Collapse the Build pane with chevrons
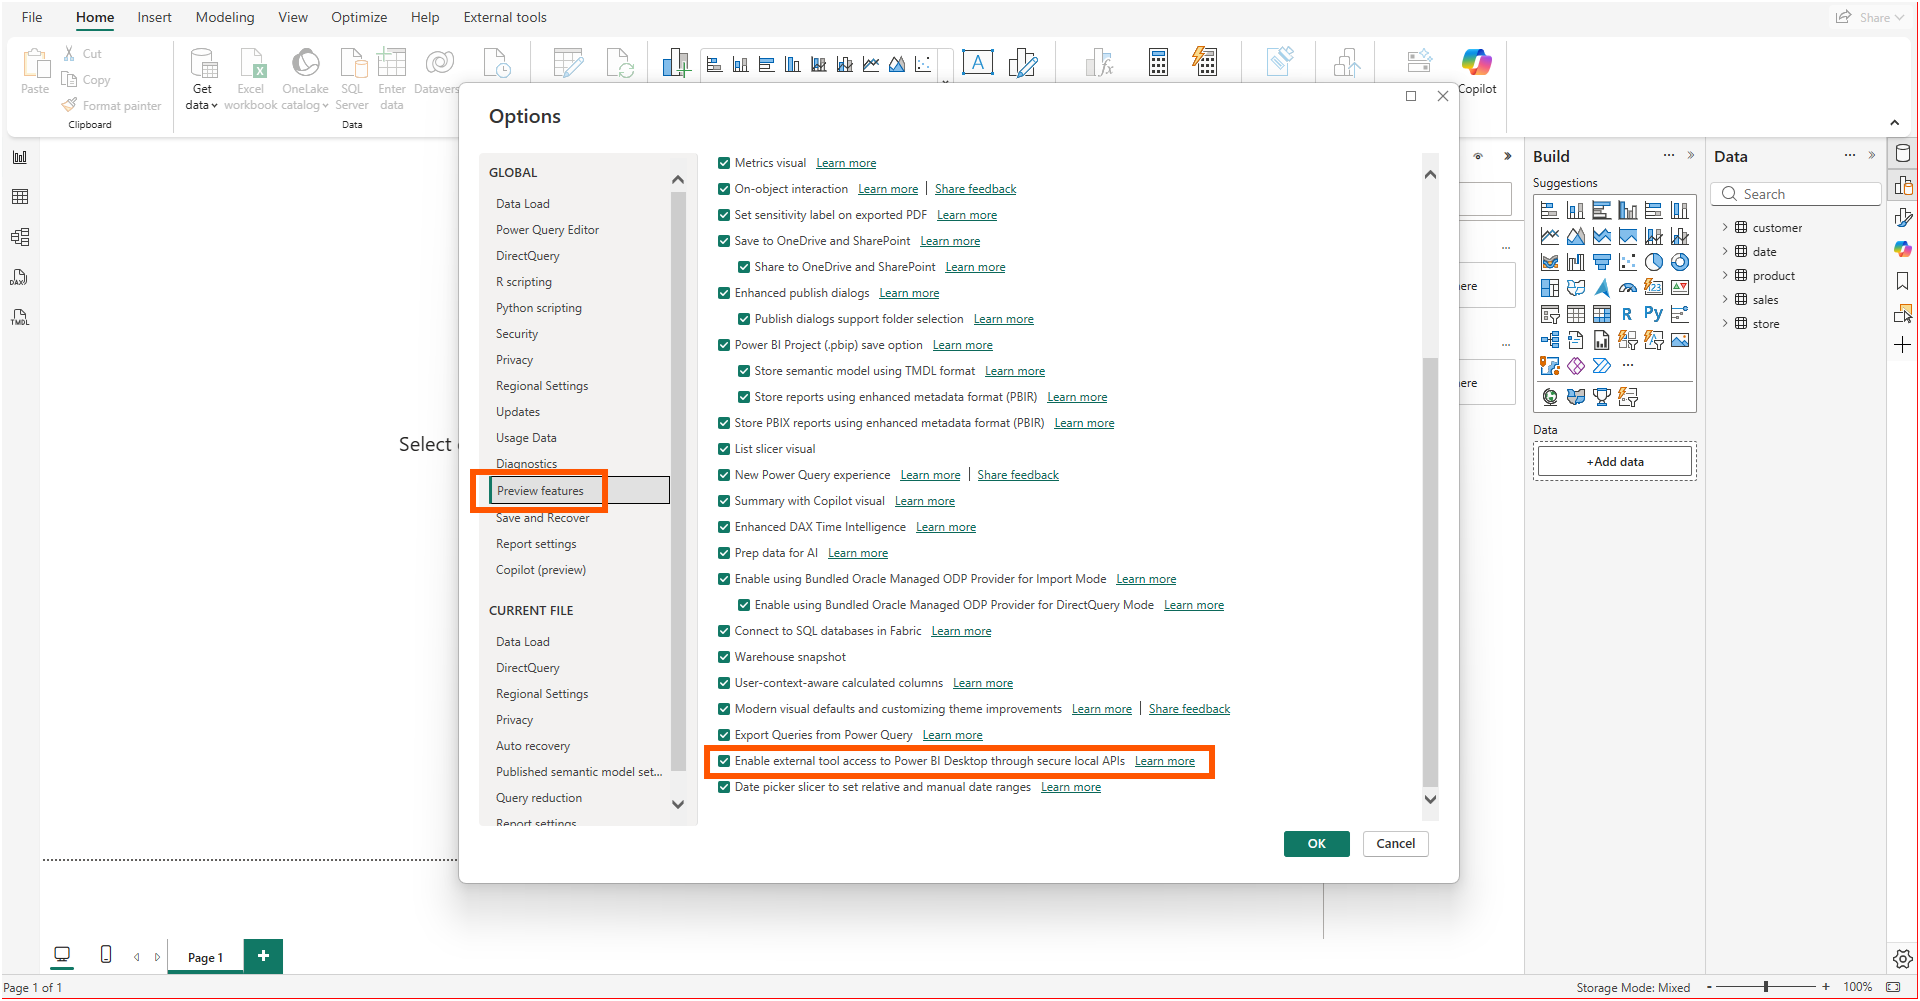Screen dimensions: 1920x1001 pos(1691,155)
